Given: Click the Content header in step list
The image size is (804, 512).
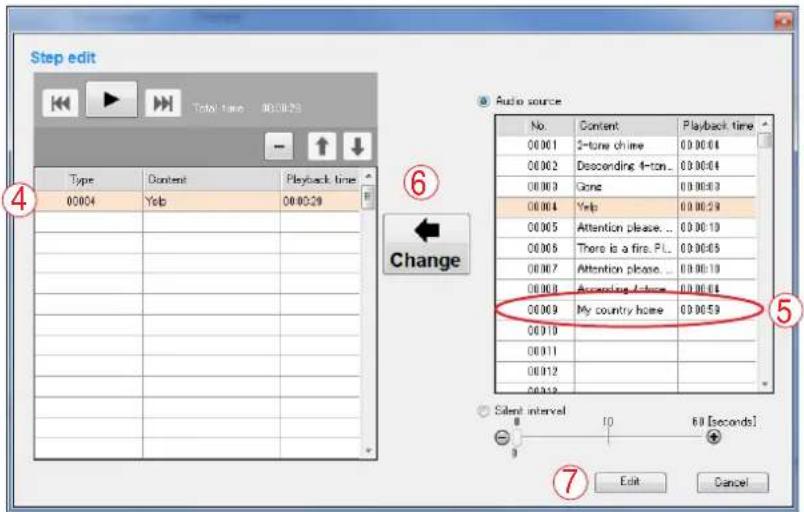Looking at the screenshot, I should [211, 179].
